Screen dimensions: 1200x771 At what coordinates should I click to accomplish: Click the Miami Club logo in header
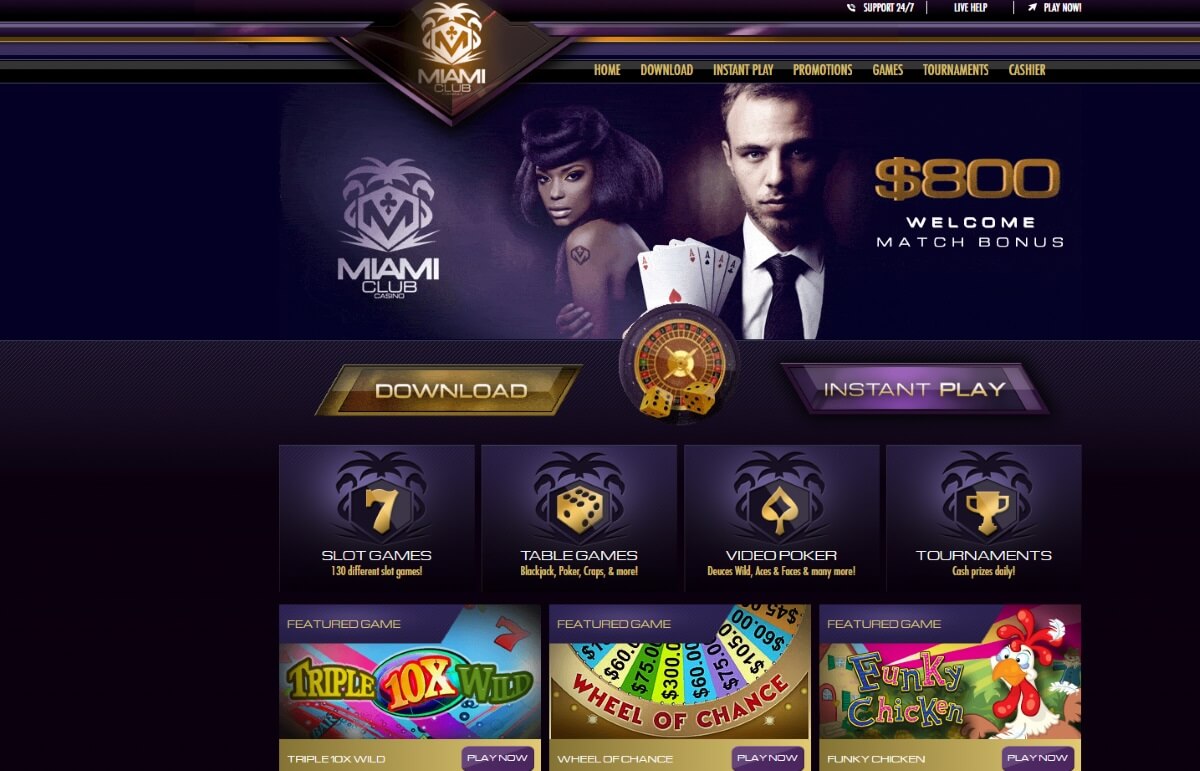452,50
